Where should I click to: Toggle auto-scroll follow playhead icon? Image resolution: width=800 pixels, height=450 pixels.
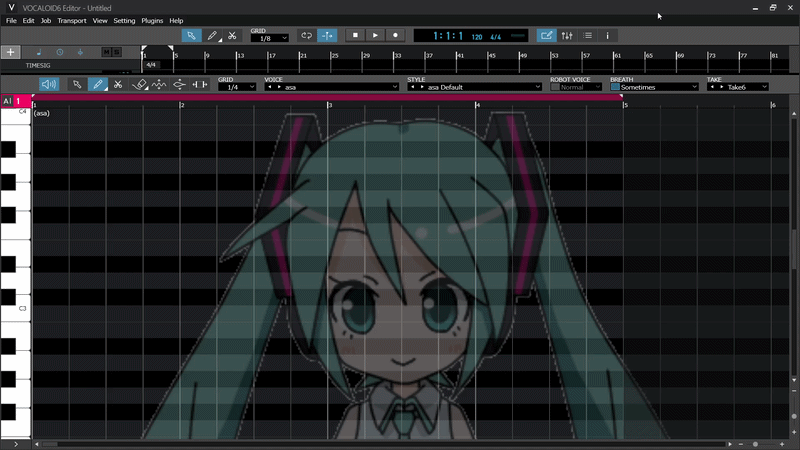[x=327, y=35]
